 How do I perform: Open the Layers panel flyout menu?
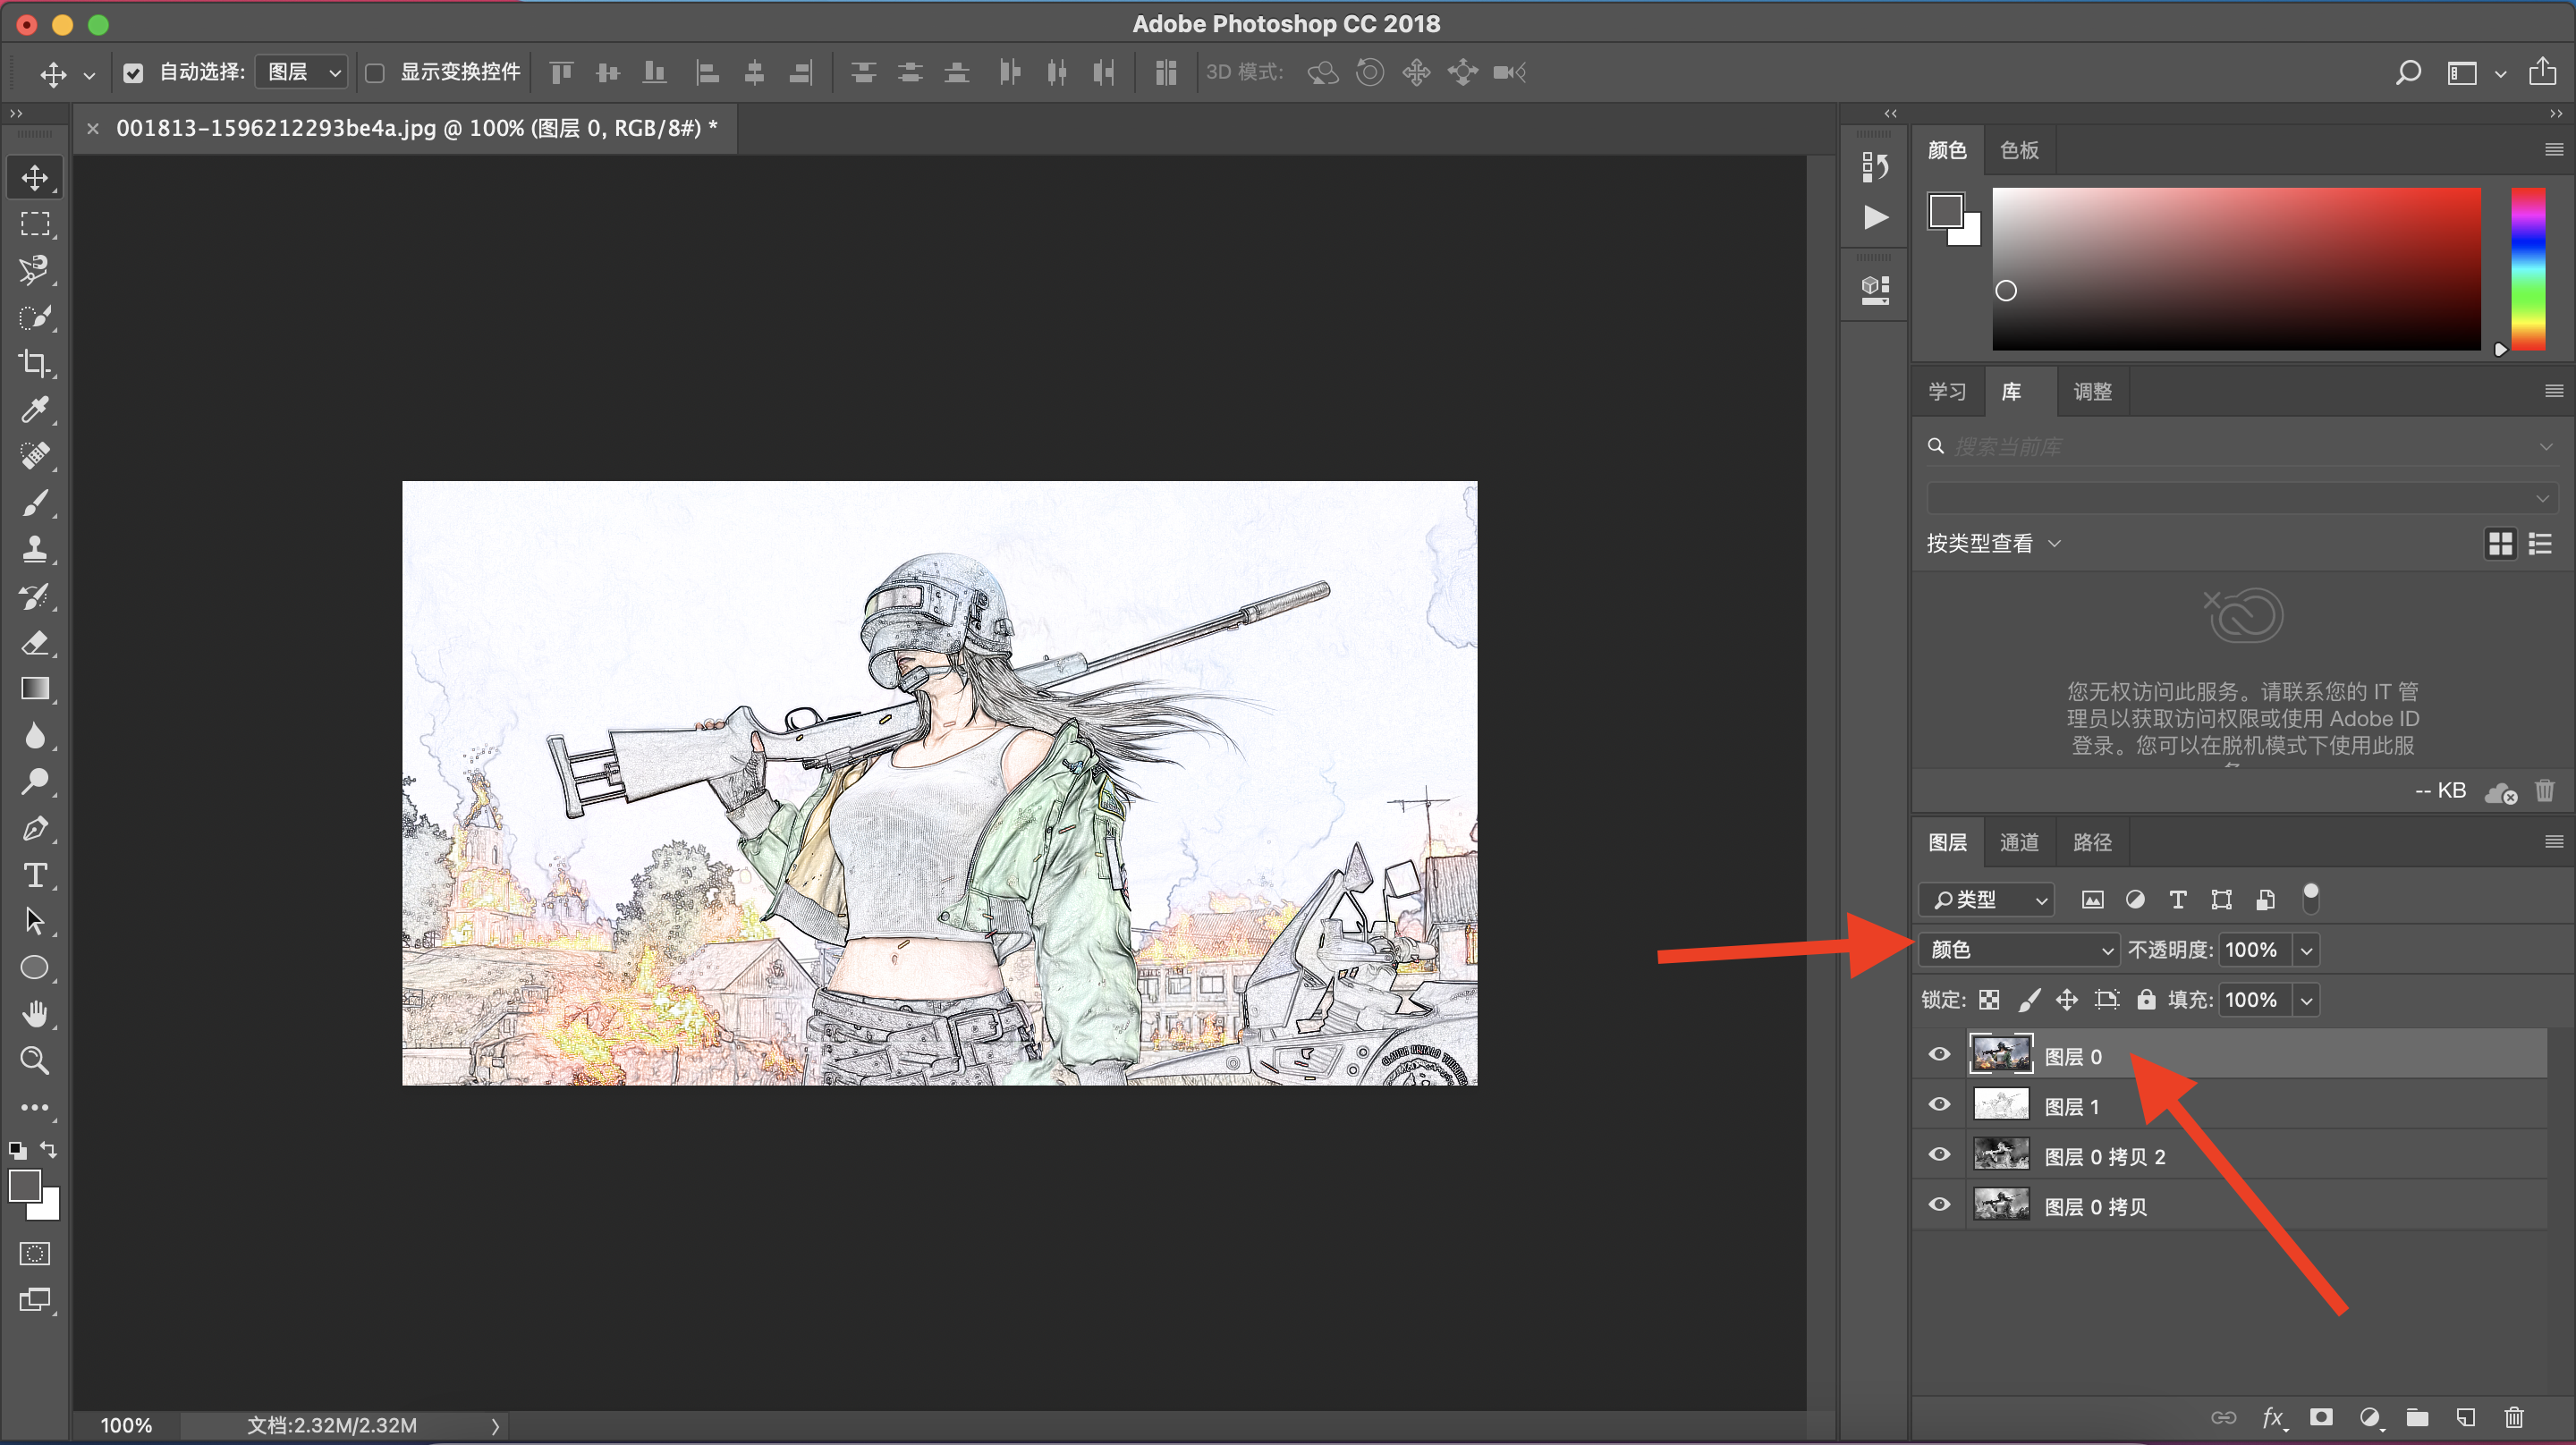(x=2553, y=842)
